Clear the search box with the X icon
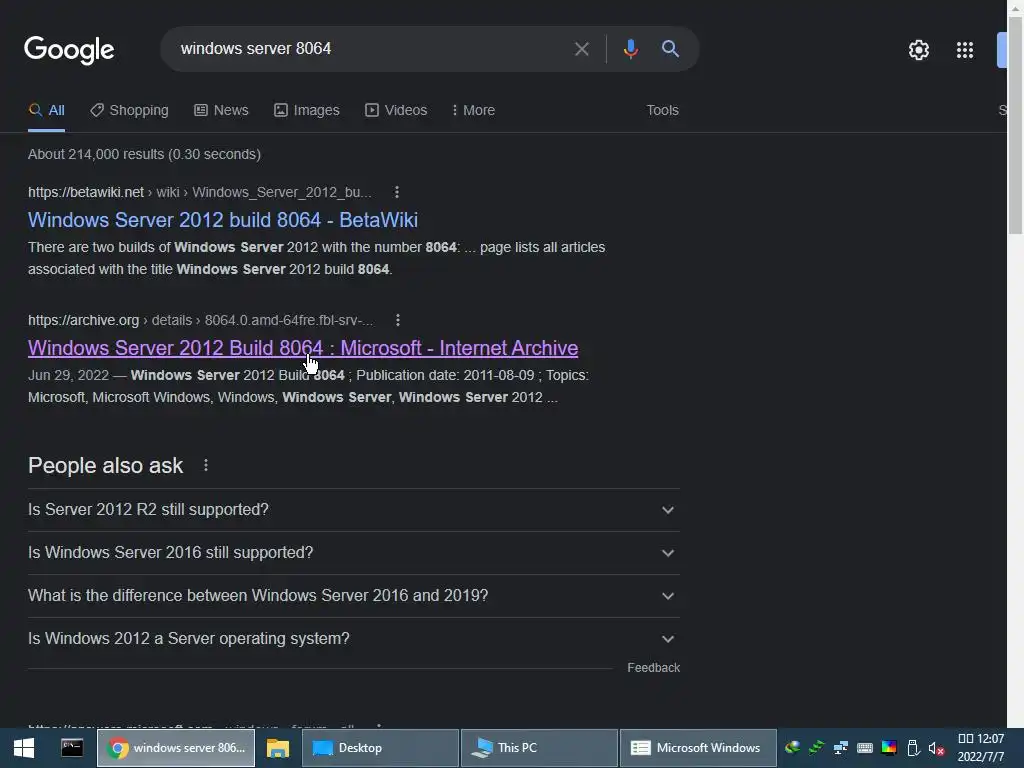1024x768 pixels. (x=581, y=49)
